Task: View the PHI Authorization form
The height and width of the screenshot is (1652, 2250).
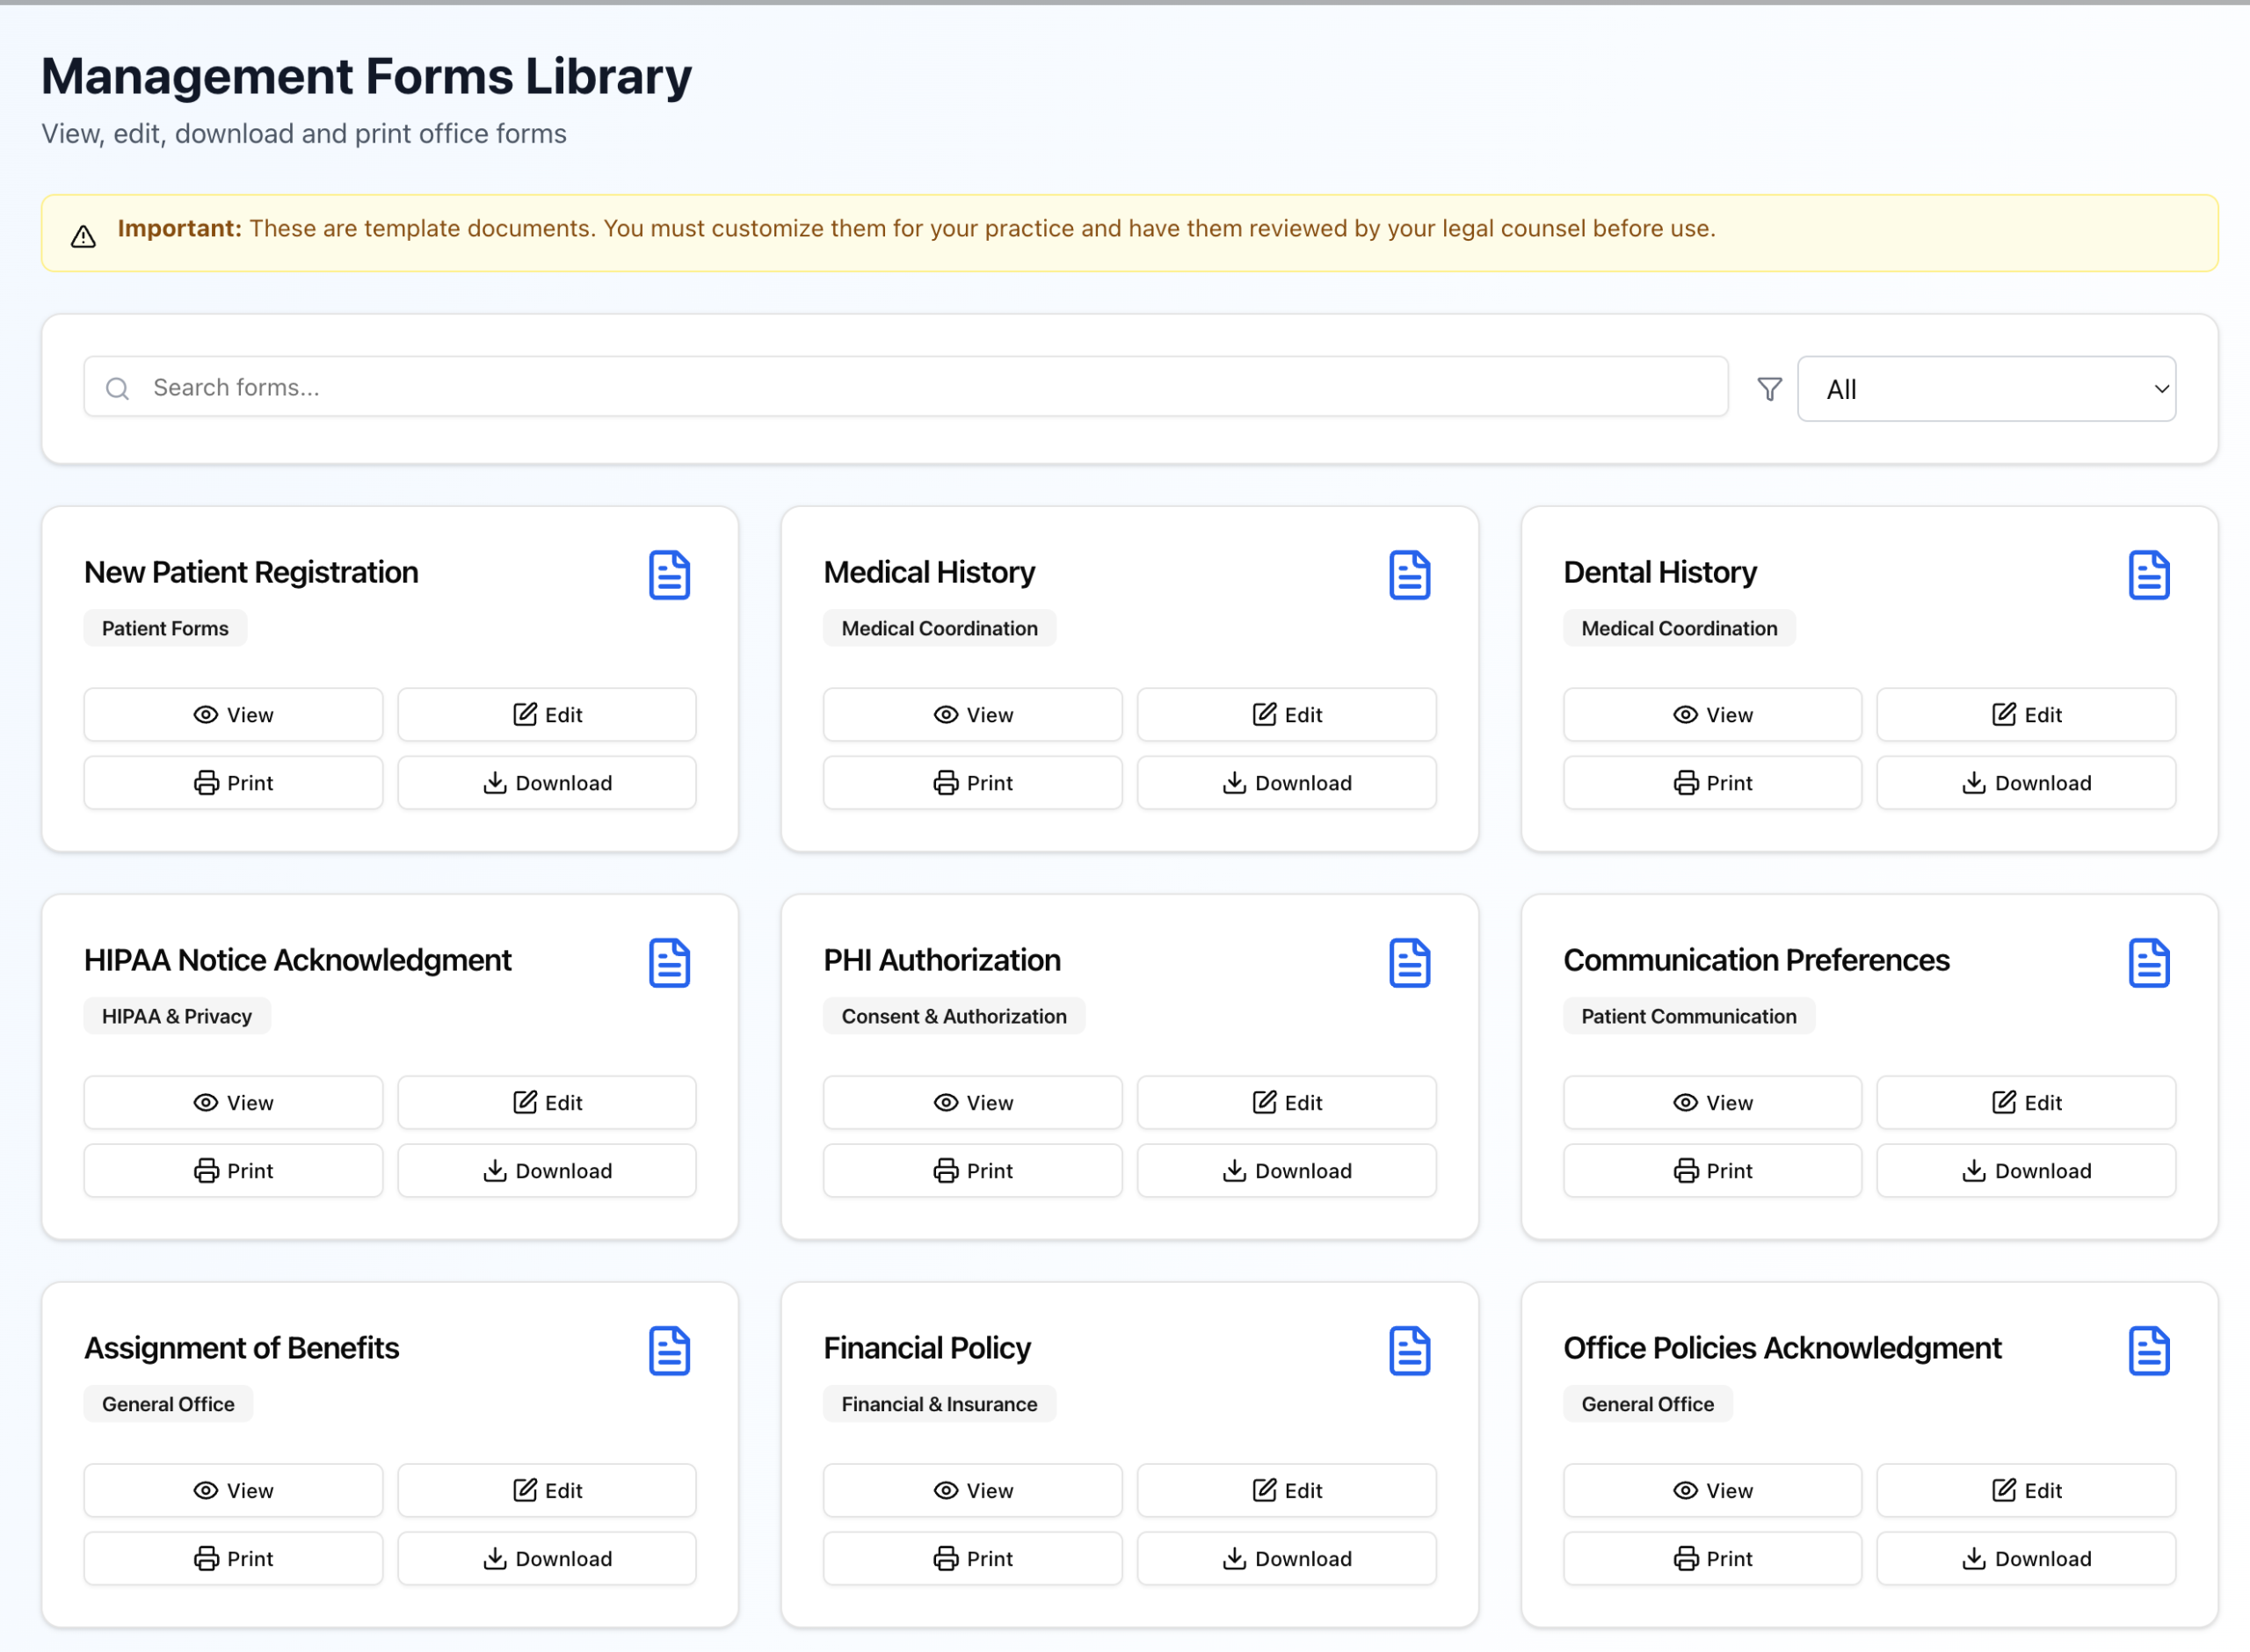Action: pyautogui.click(x=973, y=1102)
